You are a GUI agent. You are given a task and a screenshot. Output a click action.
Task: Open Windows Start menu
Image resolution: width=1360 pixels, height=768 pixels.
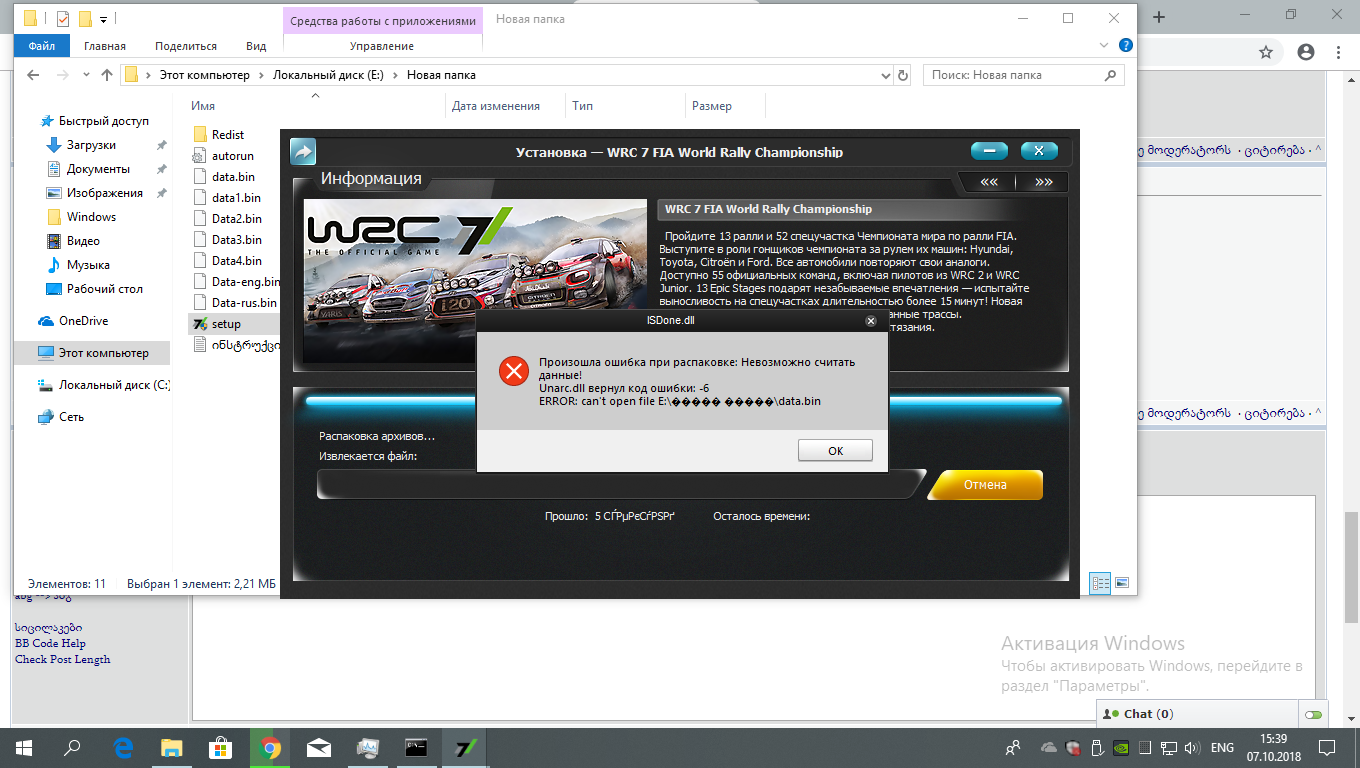pyautogui.click(x=23, y=747)
